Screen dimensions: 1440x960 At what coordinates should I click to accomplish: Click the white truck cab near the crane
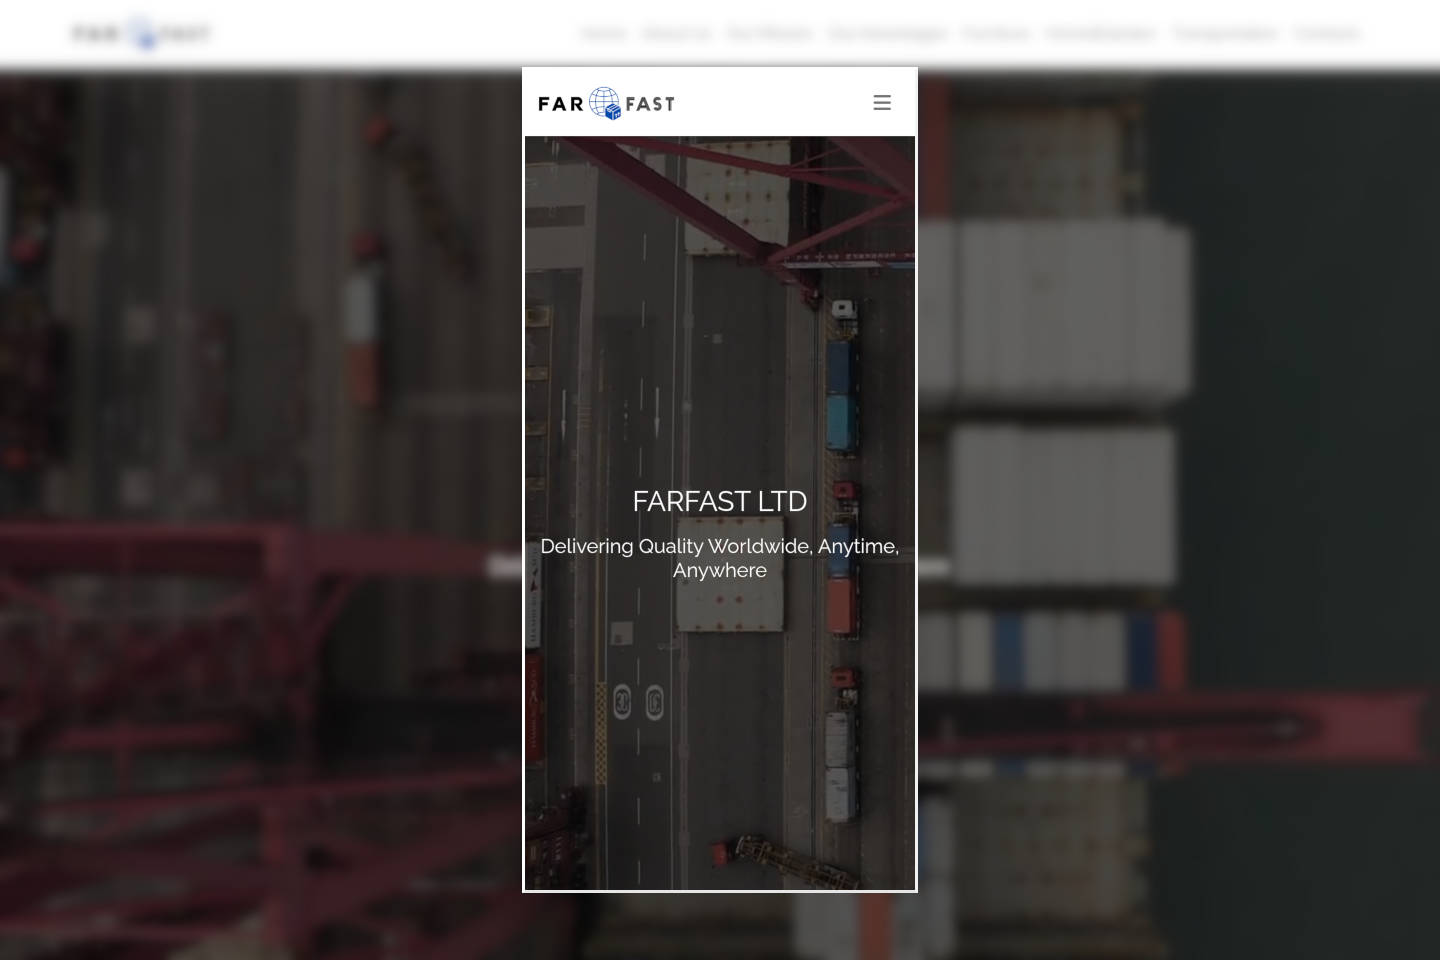(x=844, y=310)
